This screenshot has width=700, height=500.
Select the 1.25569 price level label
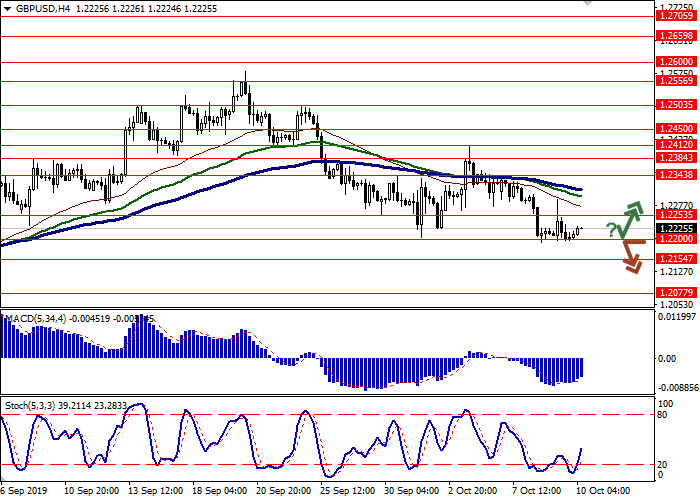click(676, 81)
